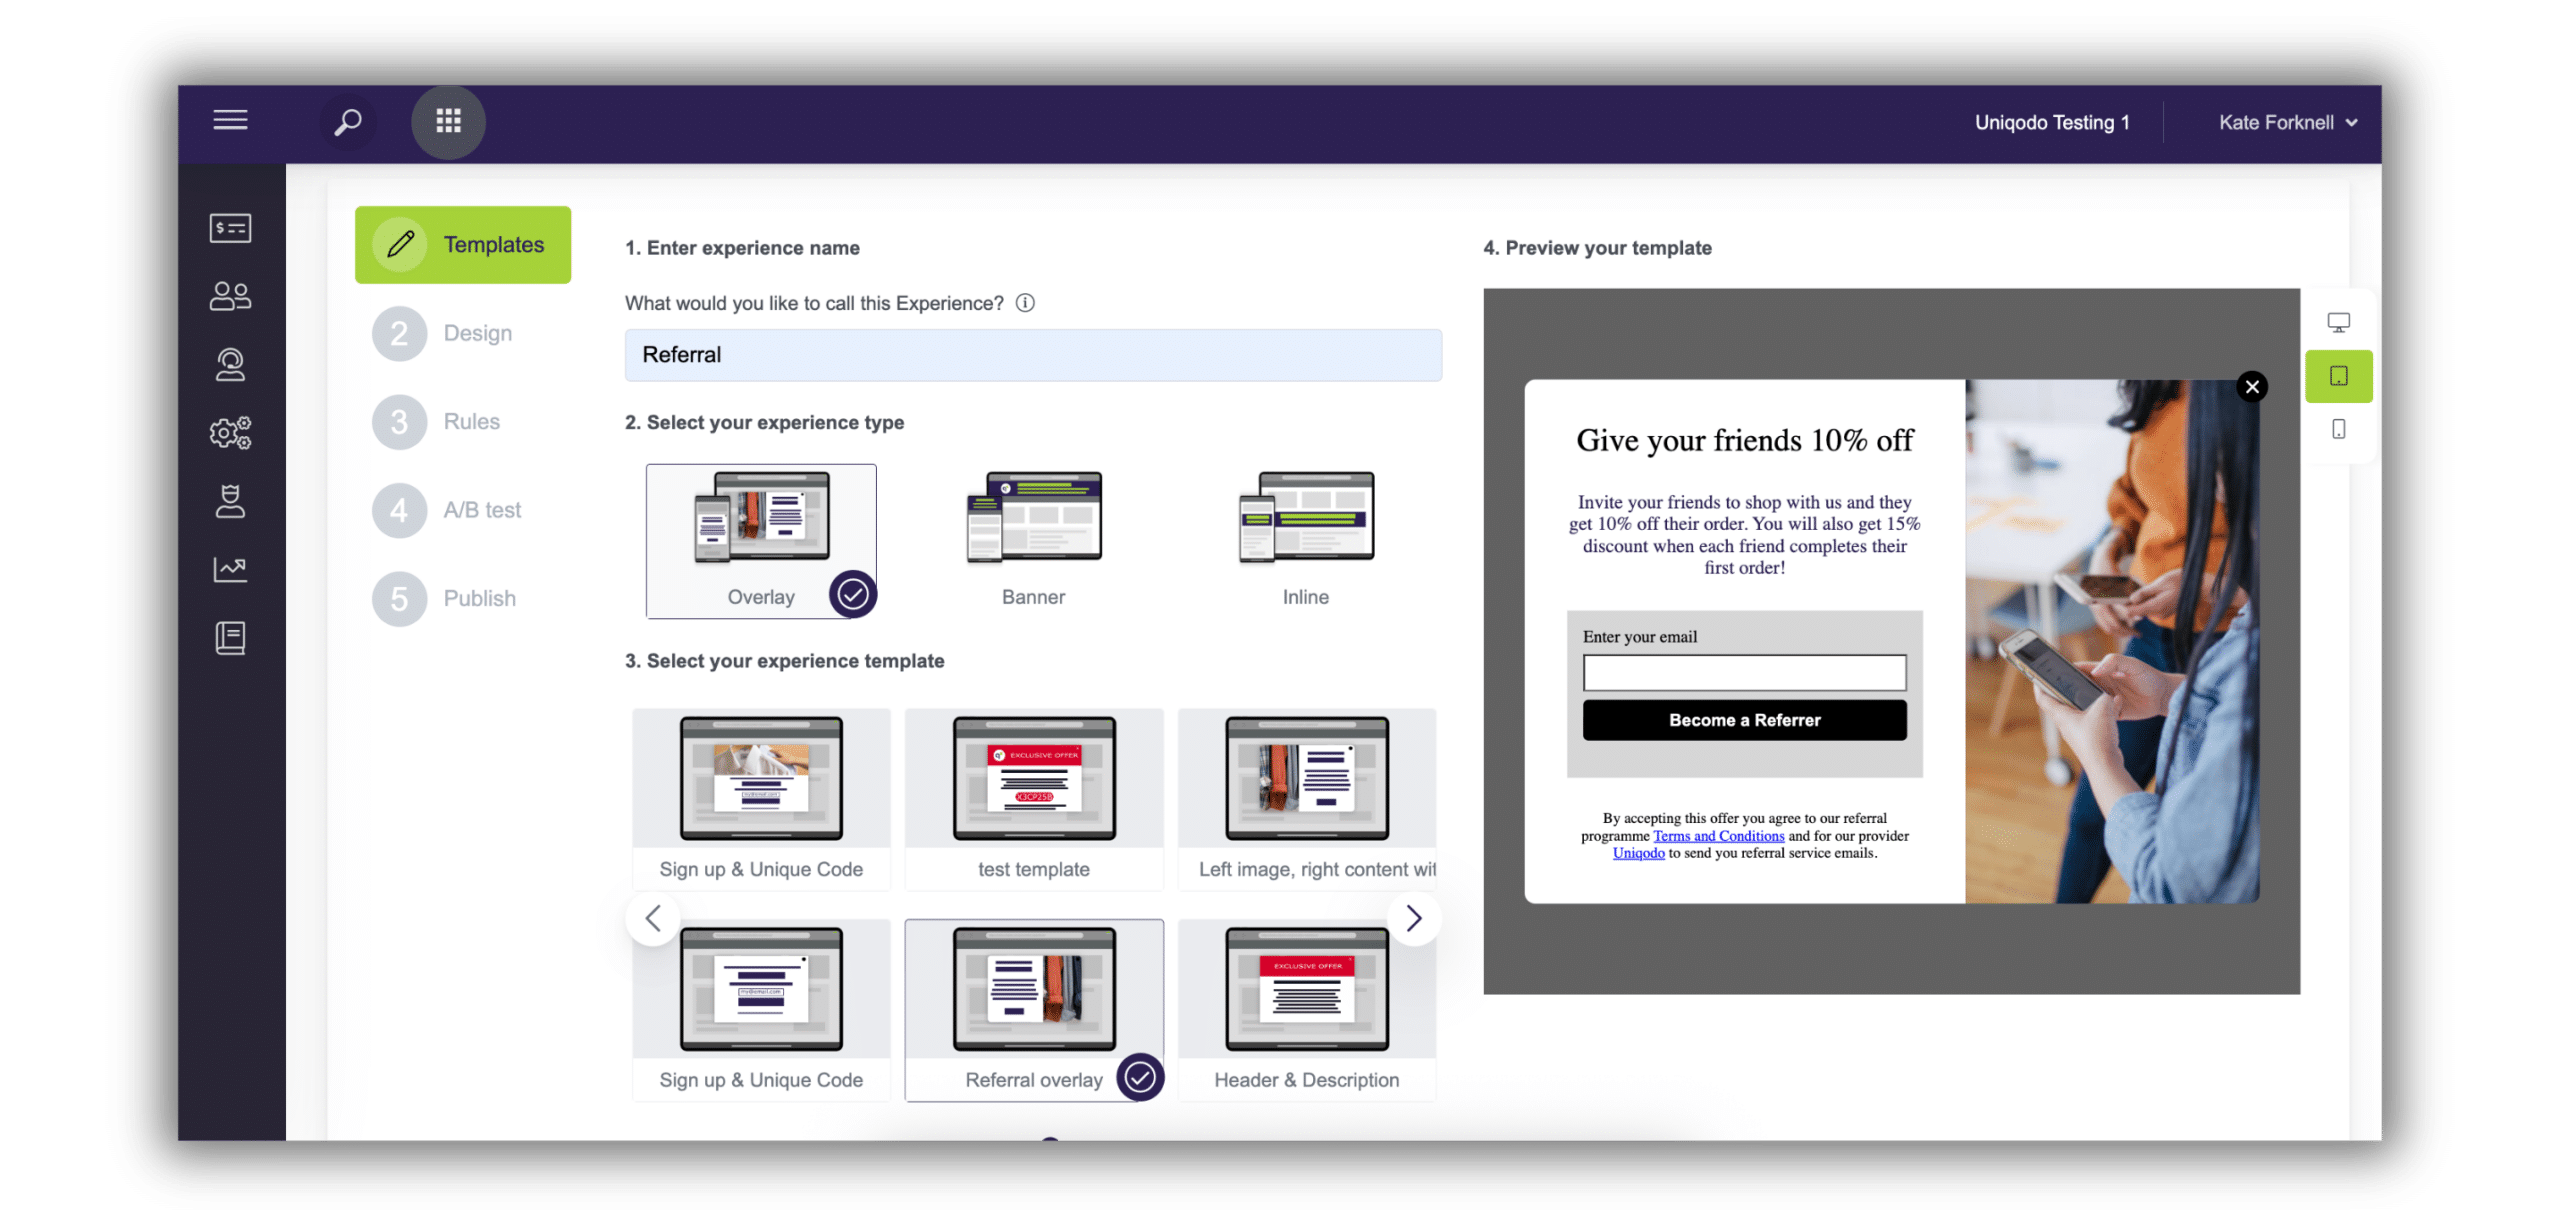Open the analytics chart sidebar icon

click(x=230, y=569)
